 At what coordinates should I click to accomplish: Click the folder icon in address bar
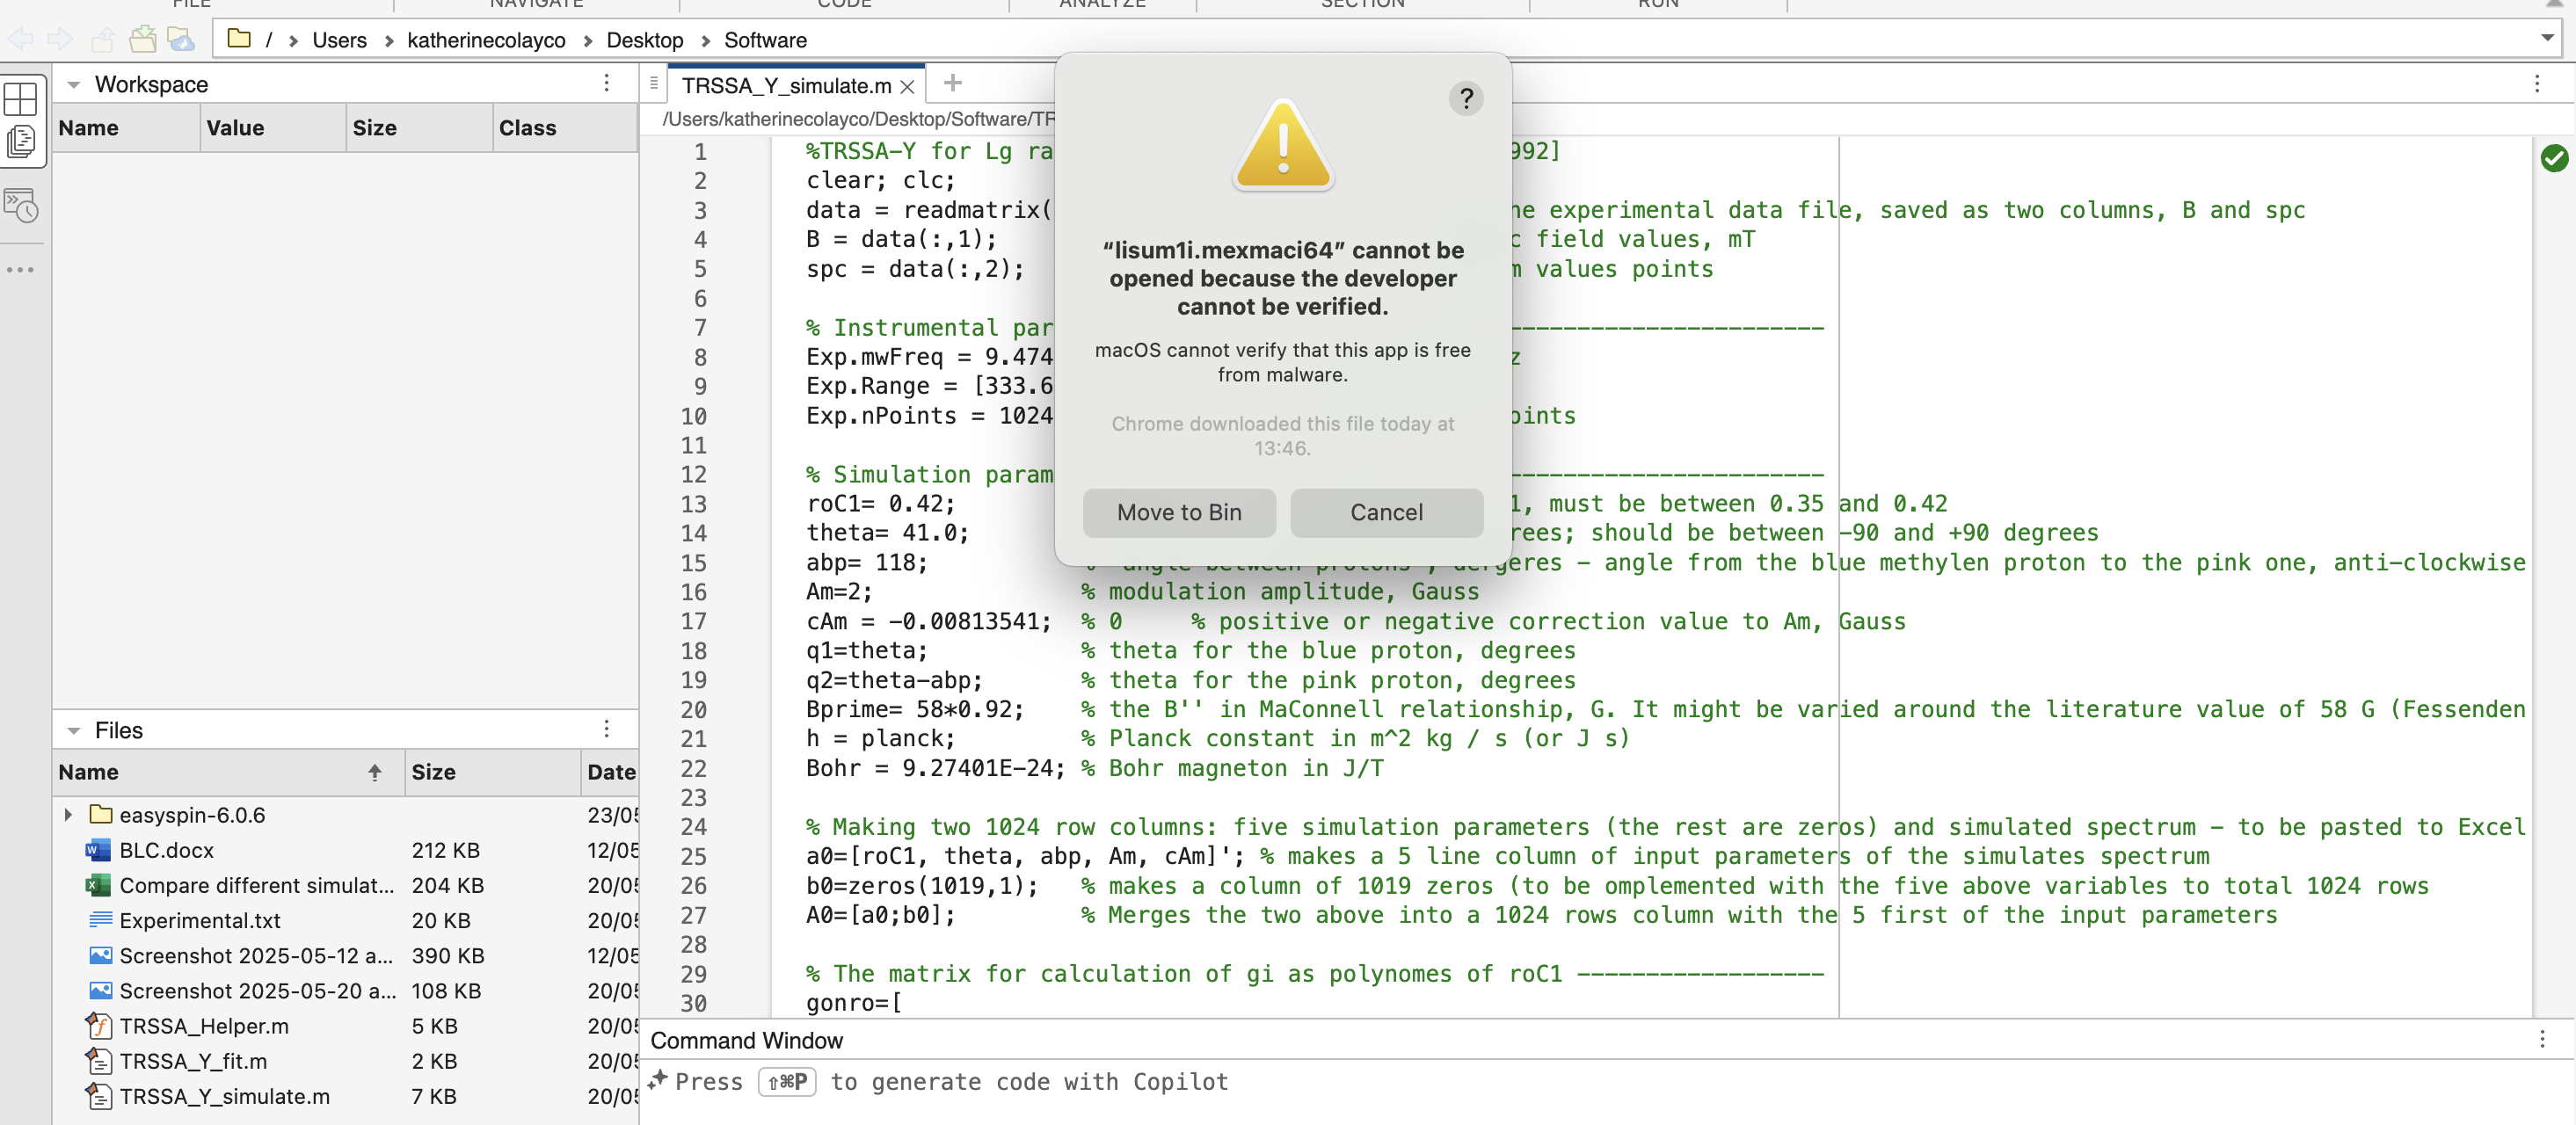tap(239, 39)
